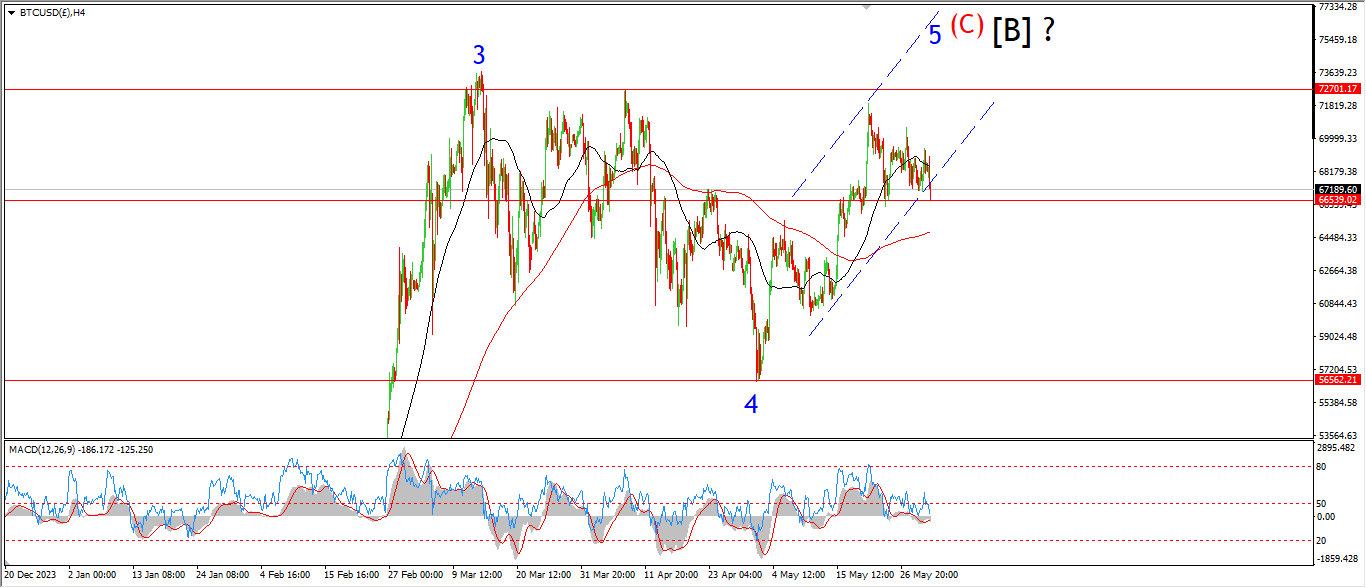The width and height of the screenshot is (1366, 588).
Task: Open the BTCUSD chart dropdown arrow
Action: (x=11, y=12)
